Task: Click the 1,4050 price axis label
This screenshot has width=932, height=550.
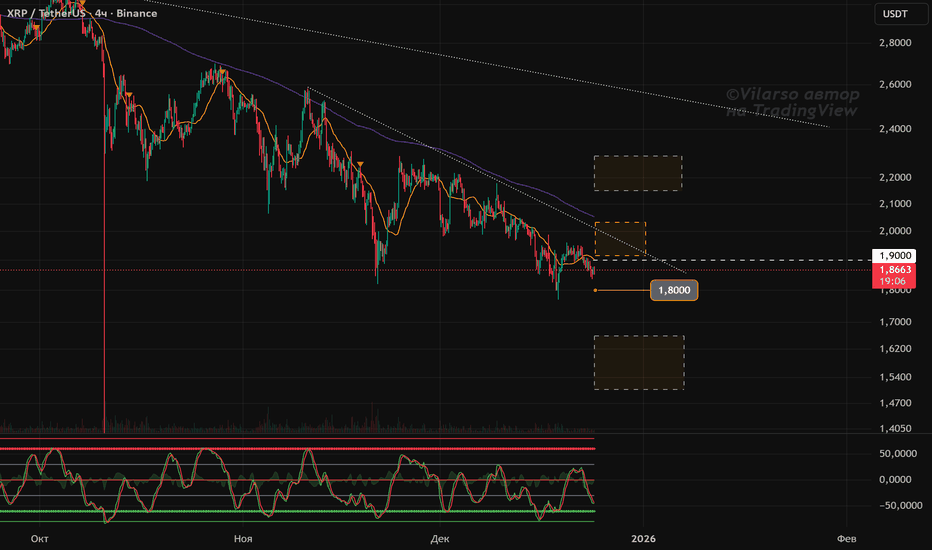Action: tap(895, 429)
